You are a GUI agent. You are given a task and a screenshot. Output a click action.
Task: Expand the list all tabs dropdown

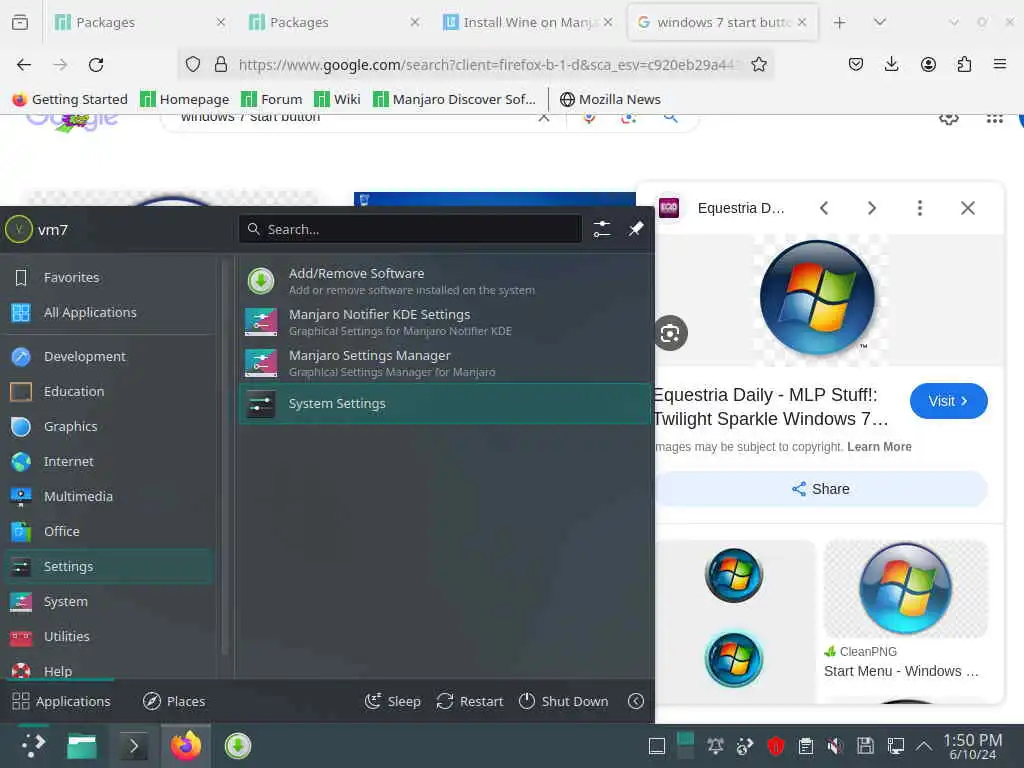(x=880, y=22)
